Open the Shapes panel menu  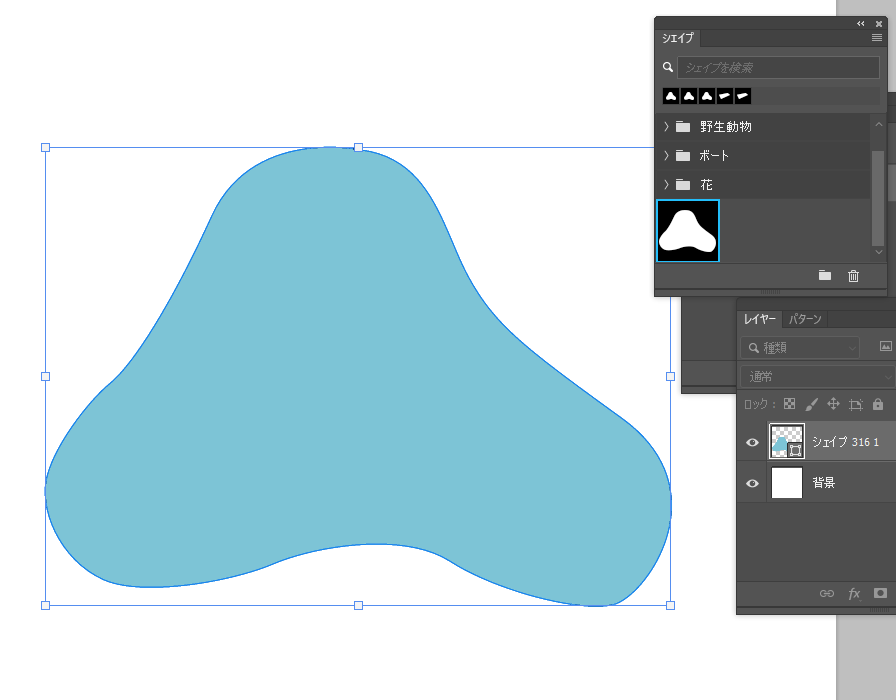(877, 38)
